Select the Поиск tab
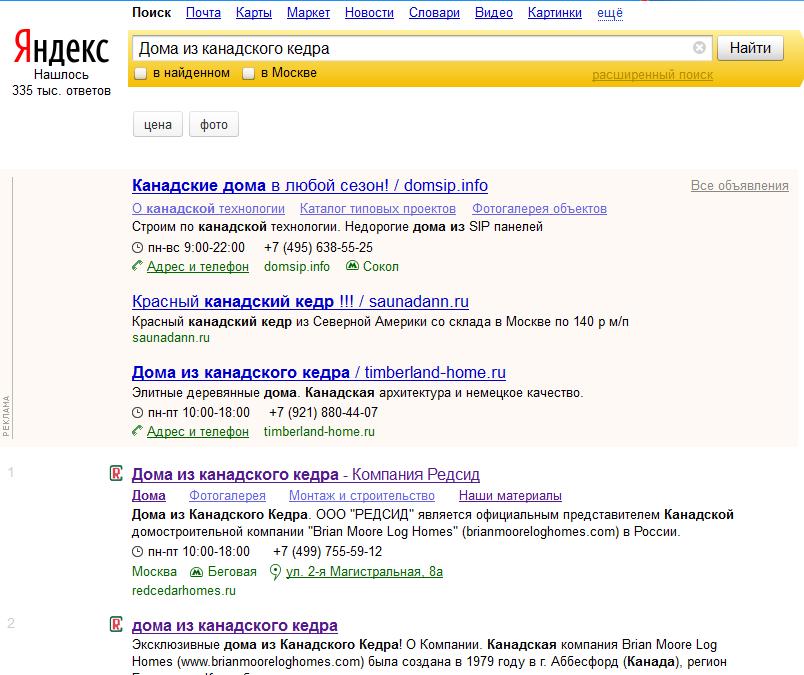 tap(151, 13)
